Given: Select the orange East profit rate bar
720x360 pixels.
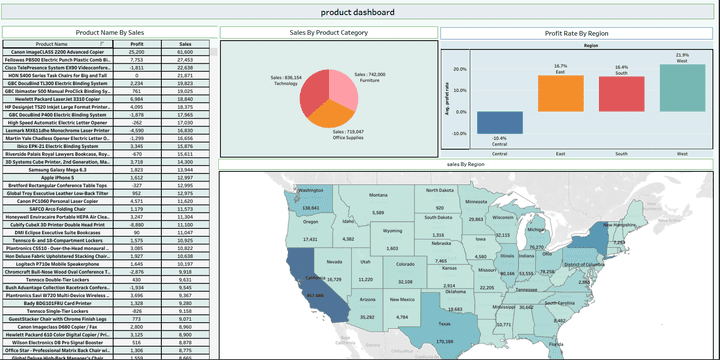Looking at the screenshot, I should coord(561,94).
